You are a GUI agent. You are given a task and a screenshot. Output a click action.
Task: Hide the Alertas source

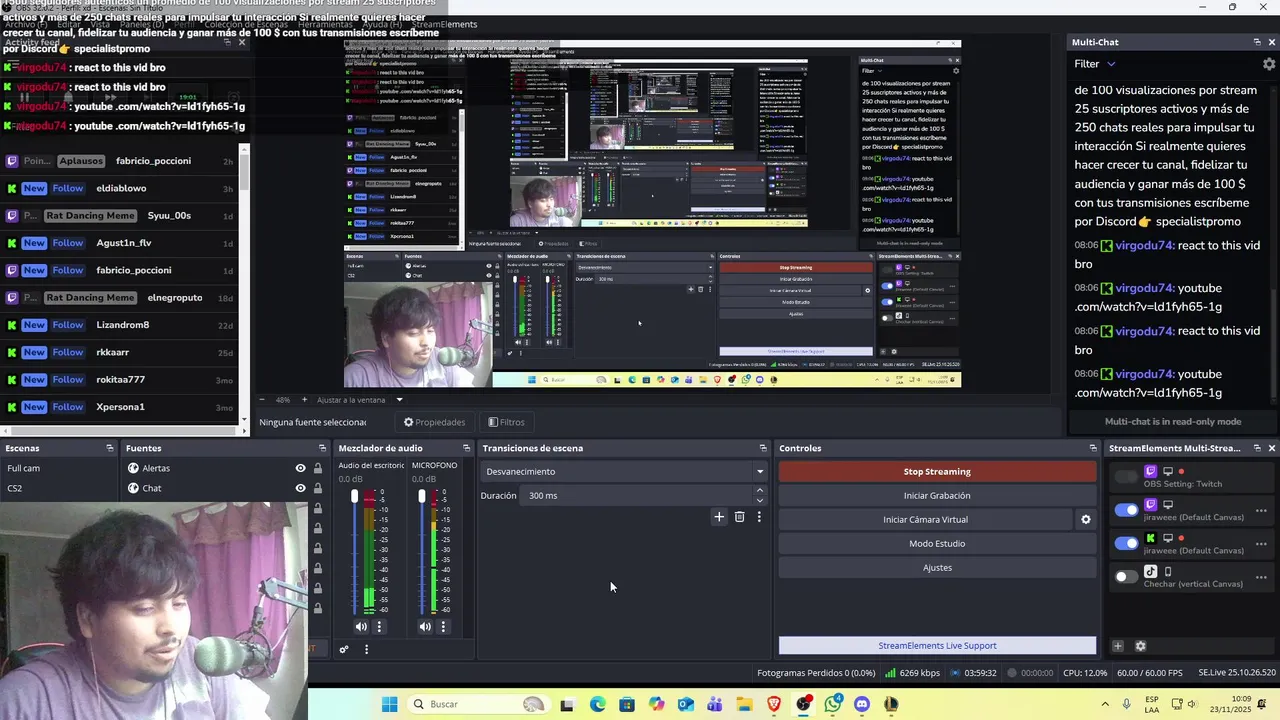[x=300, y=468]
